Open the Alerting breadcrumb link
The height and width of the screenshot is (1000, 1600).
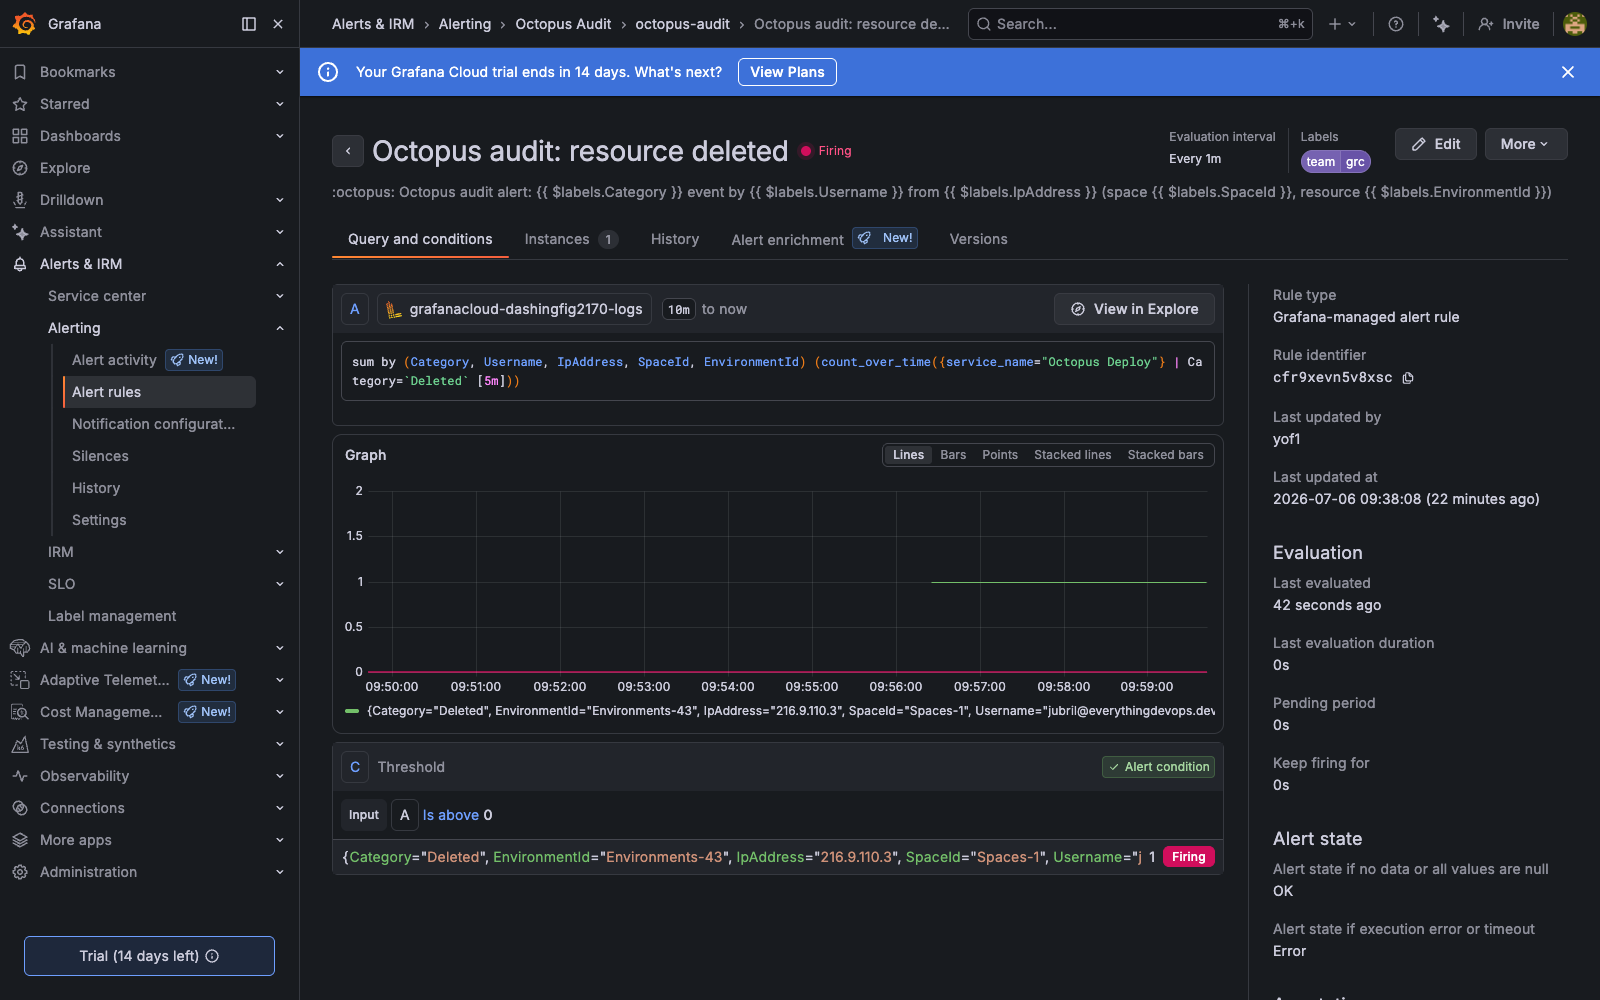[x=465, y=24]
